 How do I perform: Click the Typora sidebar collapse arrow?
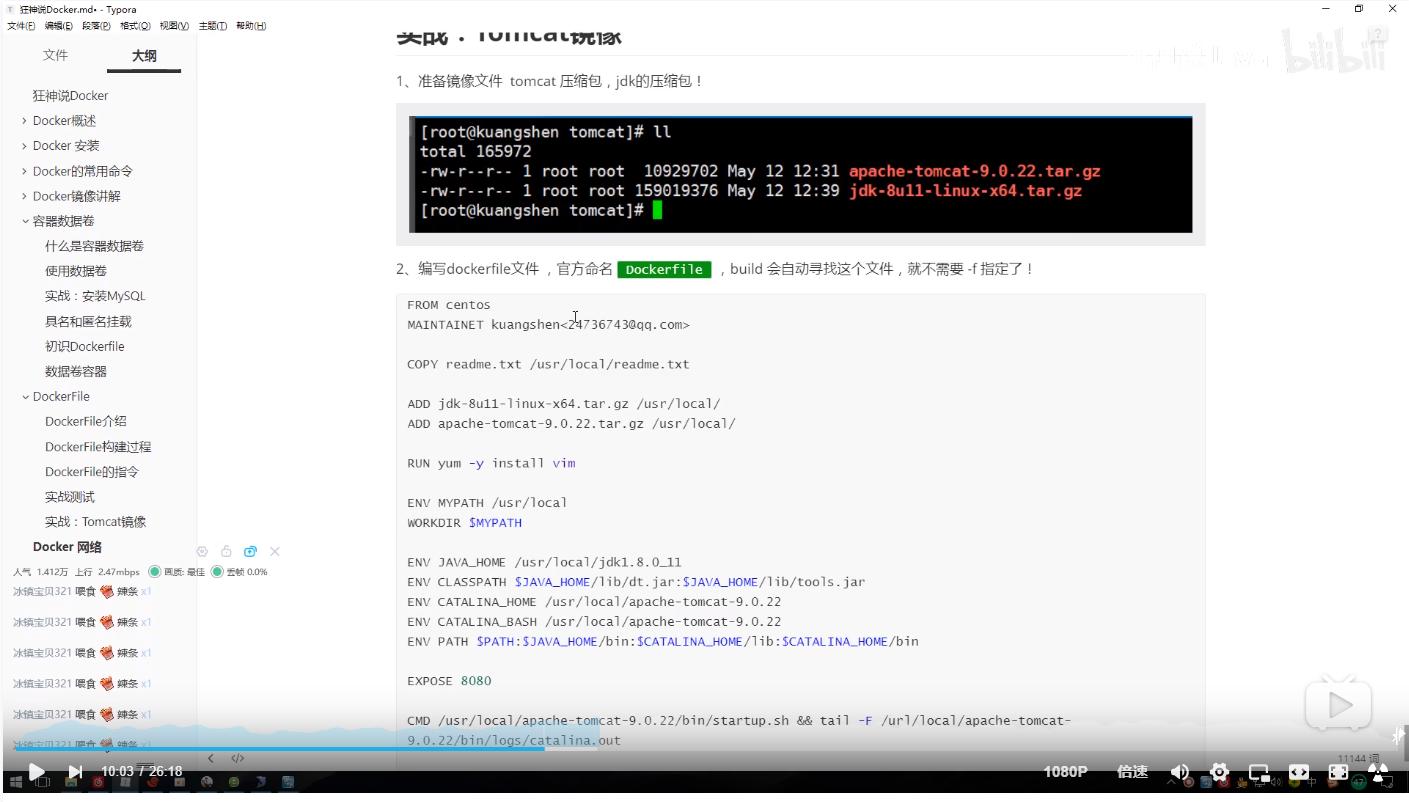coord(210,758)
